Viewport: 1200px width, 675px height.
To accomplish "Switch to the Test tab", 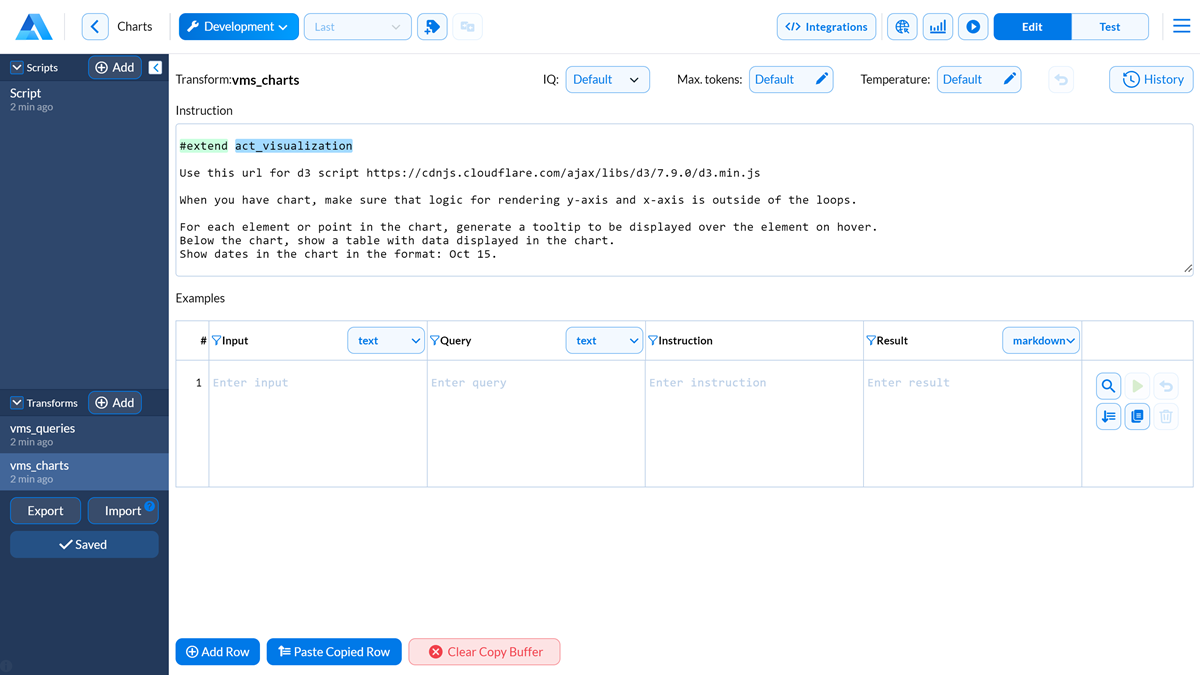I will pyautogui.click(x=1109, y=27).
